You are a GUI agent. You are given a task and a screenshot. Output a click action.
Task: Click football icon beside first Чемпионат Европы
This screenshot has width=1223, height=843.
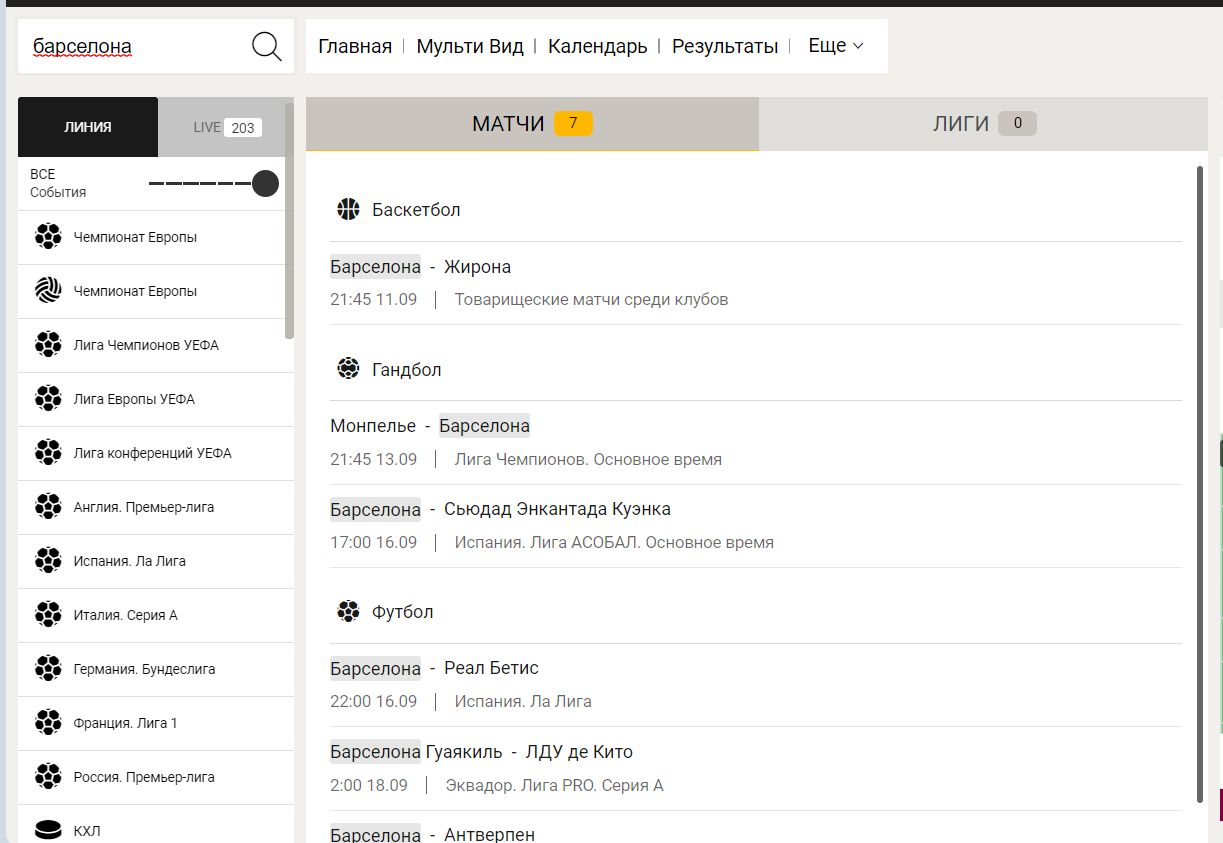pyautogui.click(x=48, y=237)
